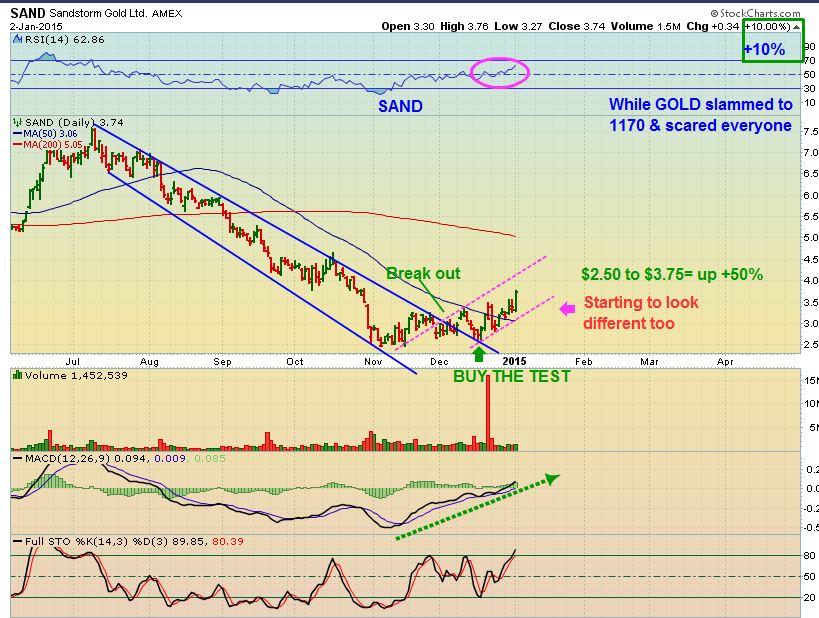This screenshot has height=618, width=819.
Task: Click the 2-Jan-2015 date label
Action: point(36,26)
